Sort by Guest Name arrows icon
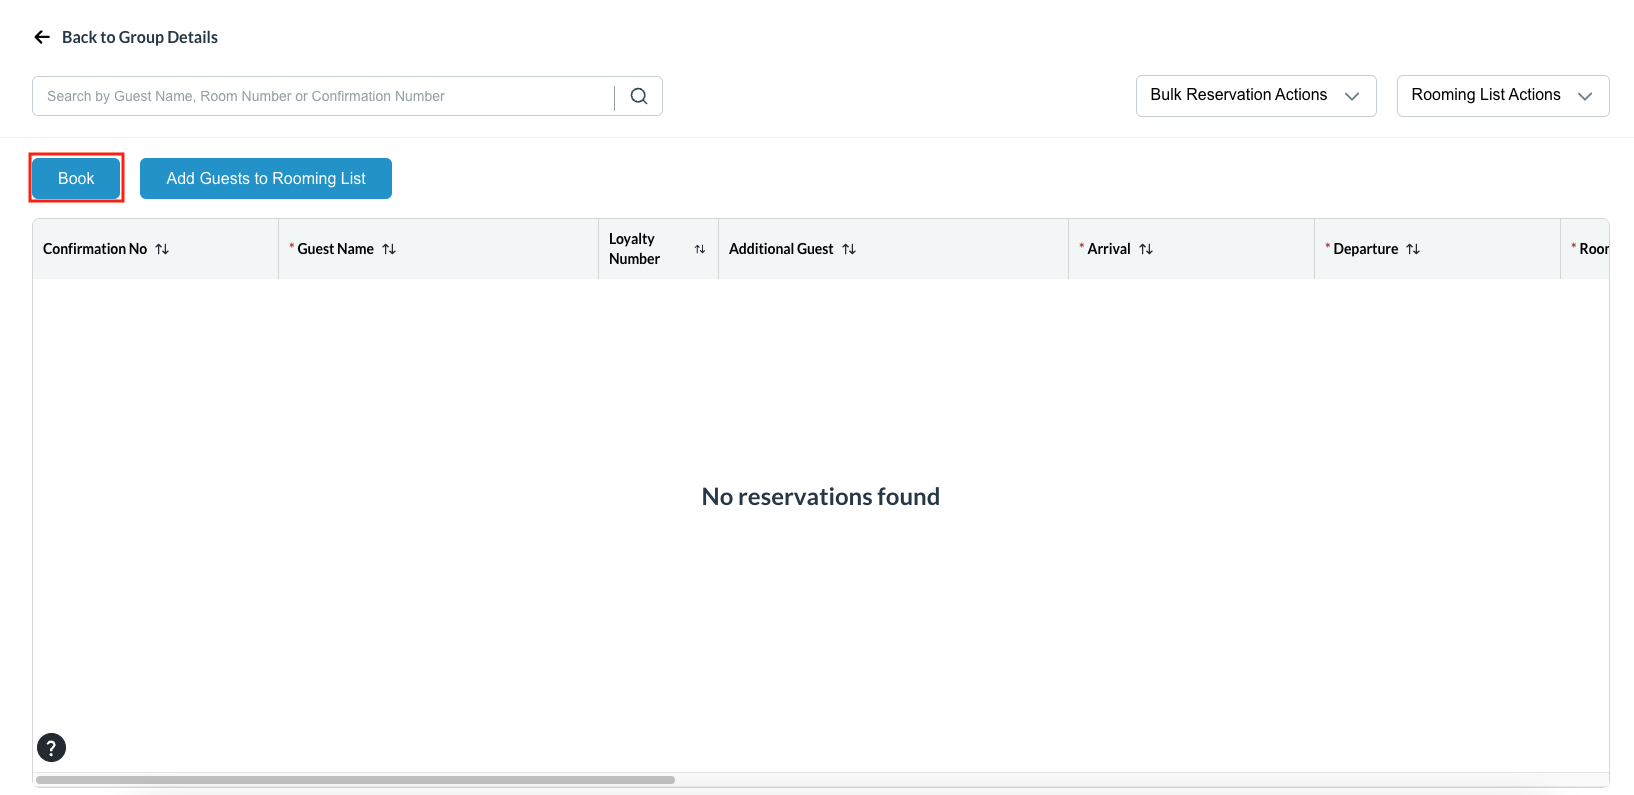Viewport: 1634px width, 795px height. coord(389,249)
